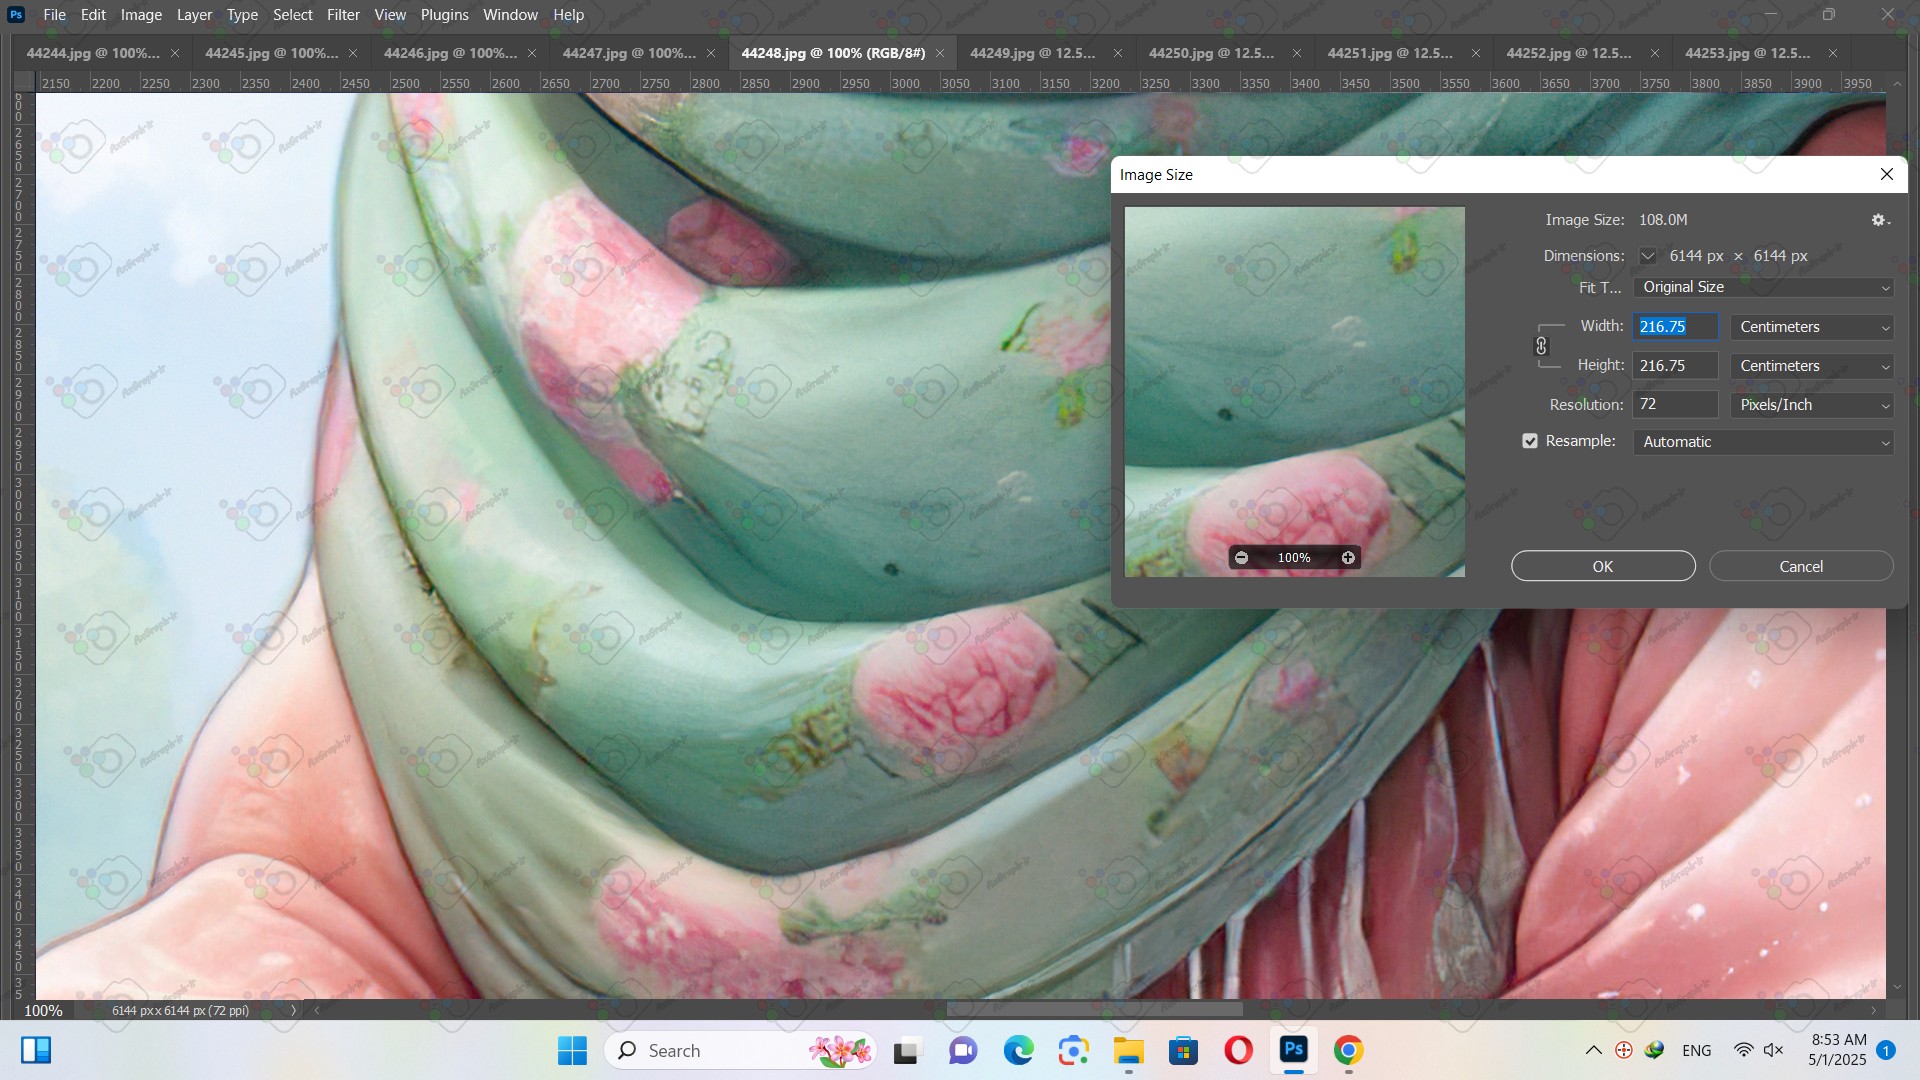The height and width of the screenshot is (1080, 1920).
Task: Click the Width value field
Action: coord(1675,327)
